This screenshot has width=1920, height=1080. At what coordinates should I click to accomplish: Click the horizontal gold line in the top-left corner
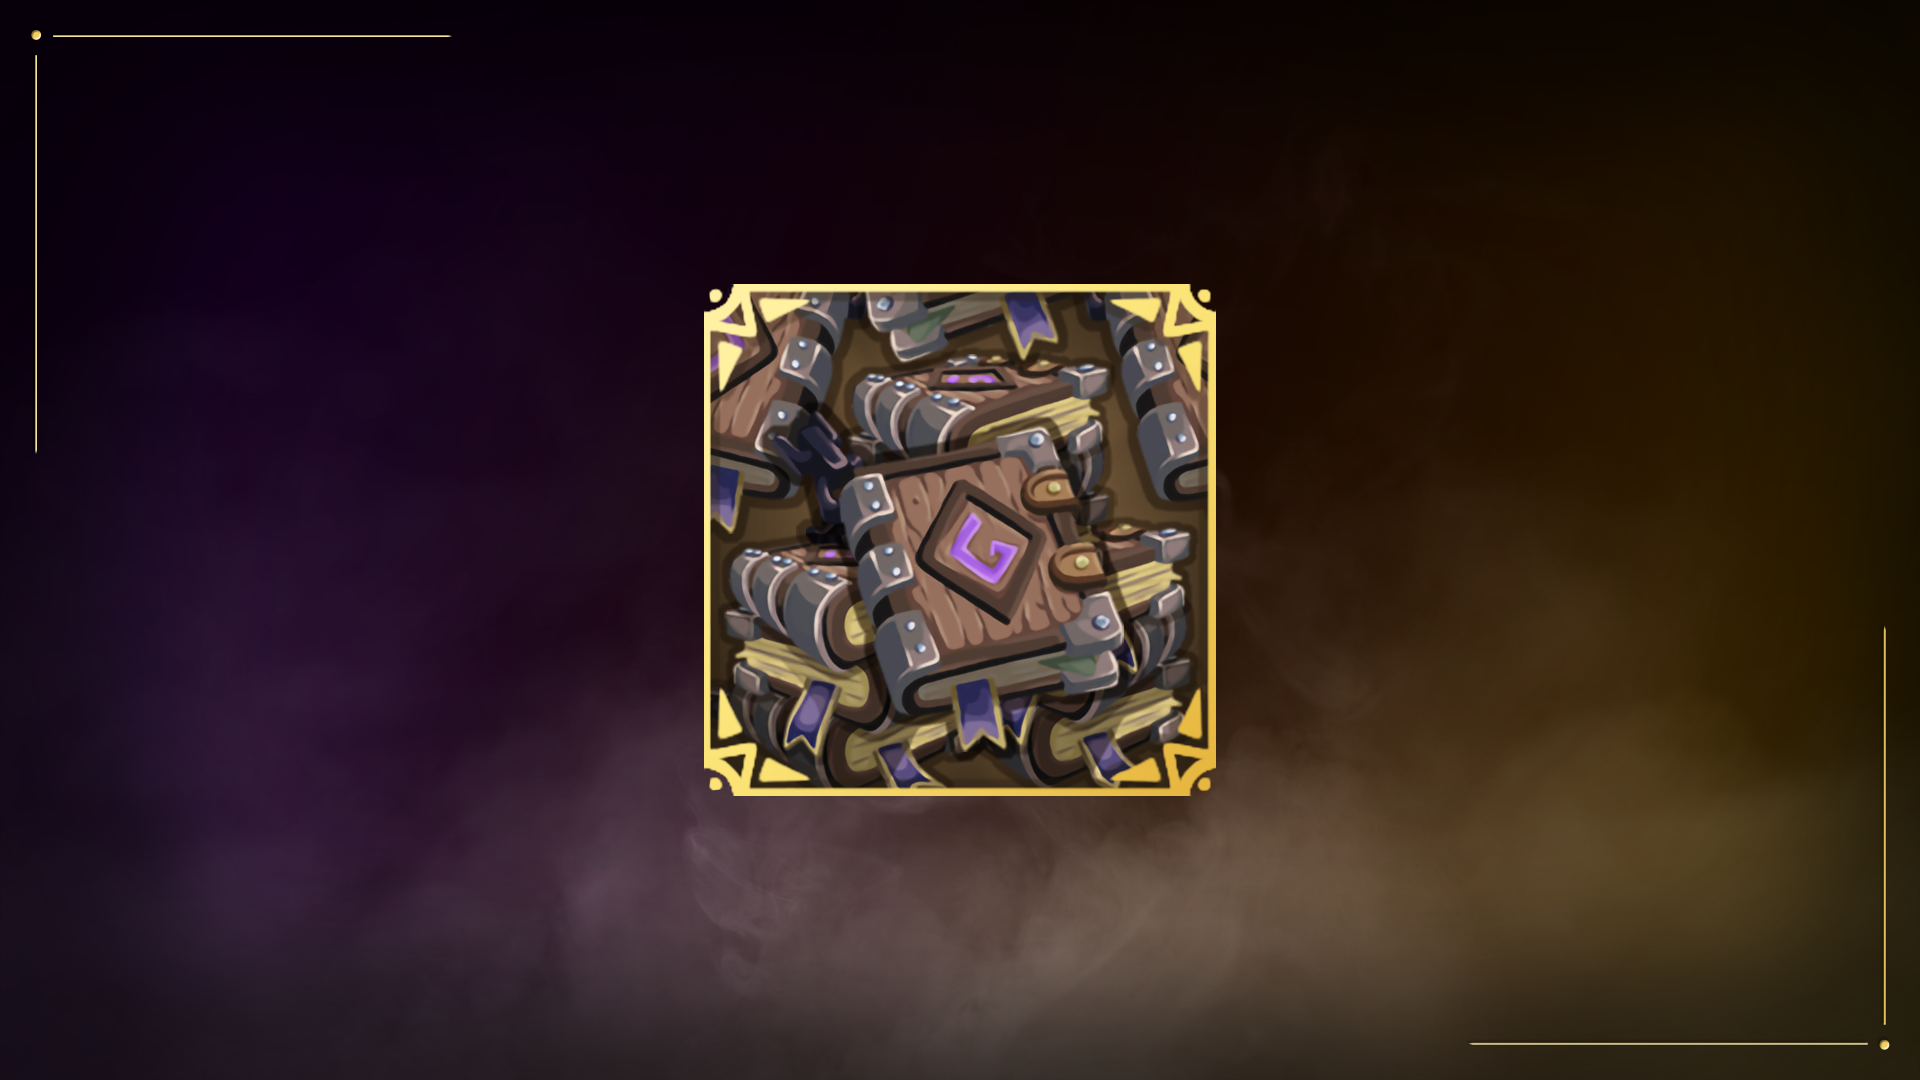[251, 36]
